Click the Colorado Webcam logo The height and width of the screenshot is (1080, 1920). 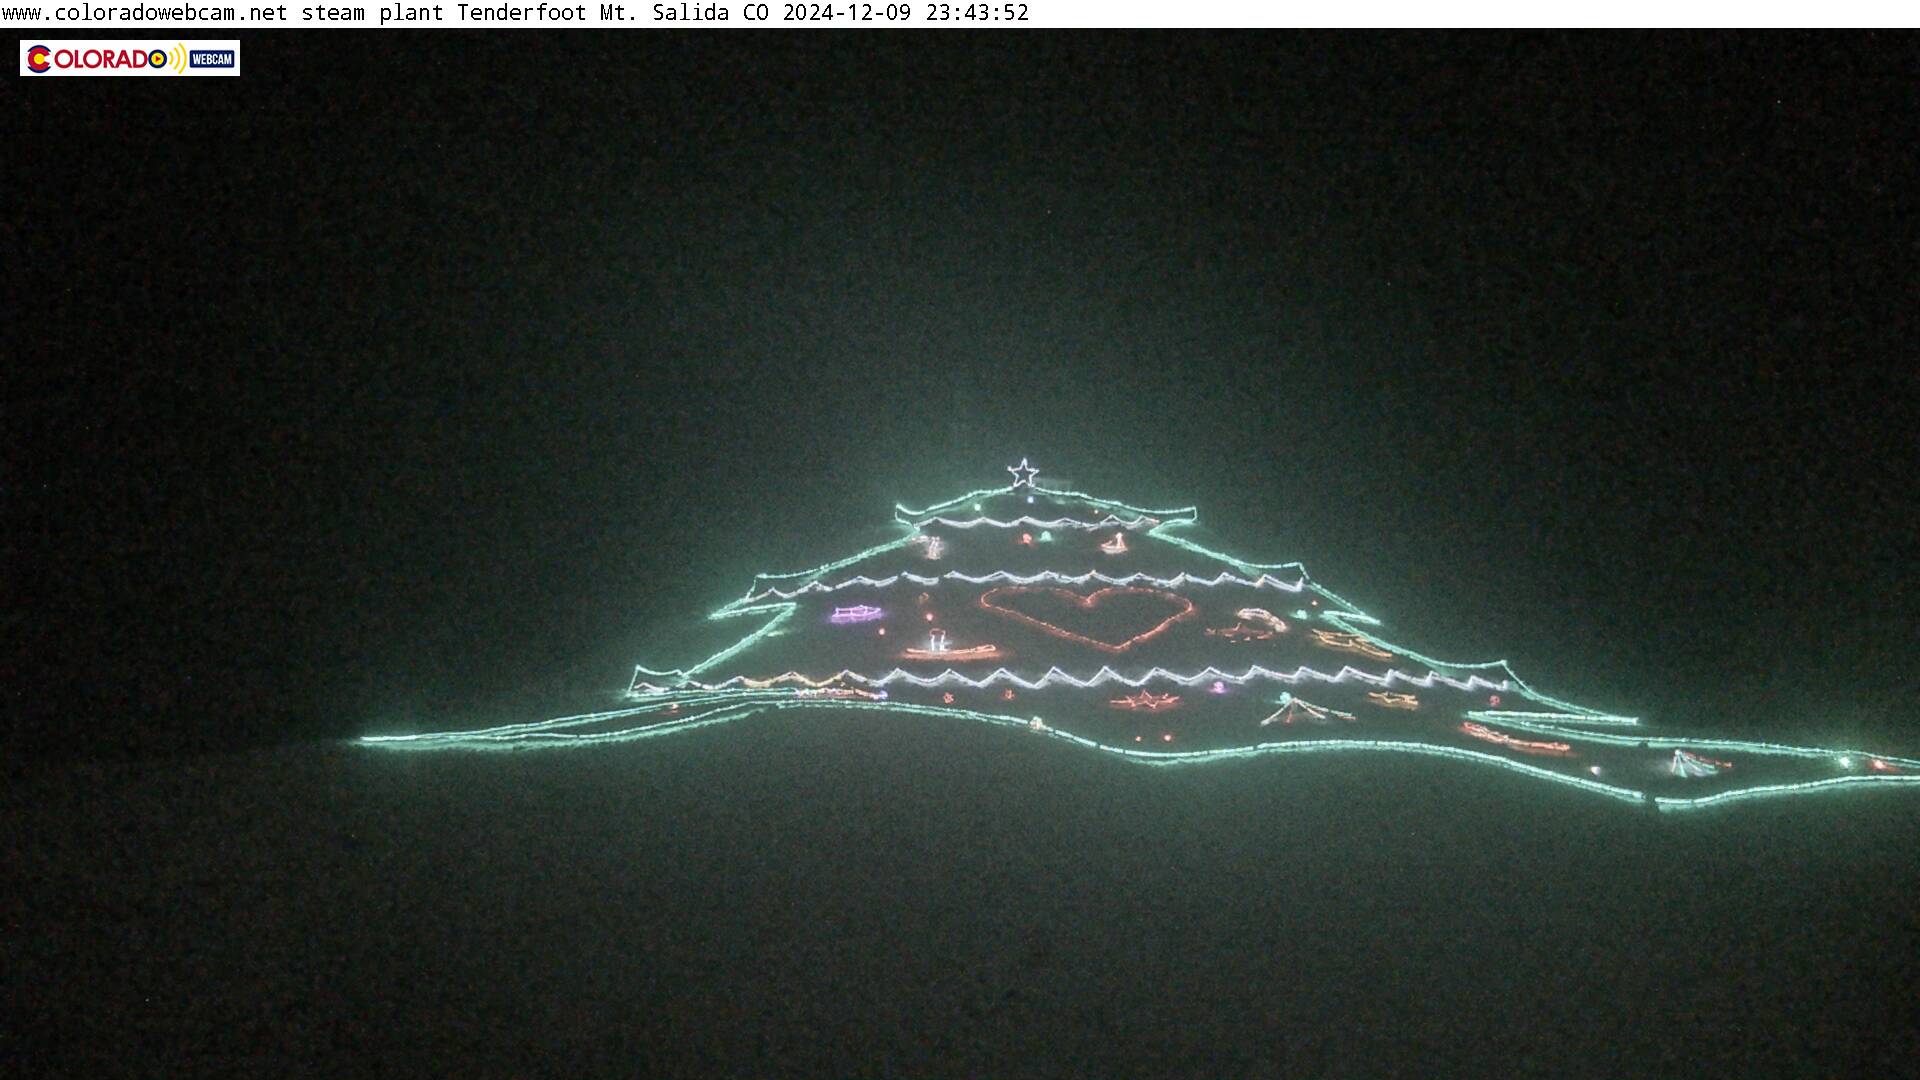130,58
